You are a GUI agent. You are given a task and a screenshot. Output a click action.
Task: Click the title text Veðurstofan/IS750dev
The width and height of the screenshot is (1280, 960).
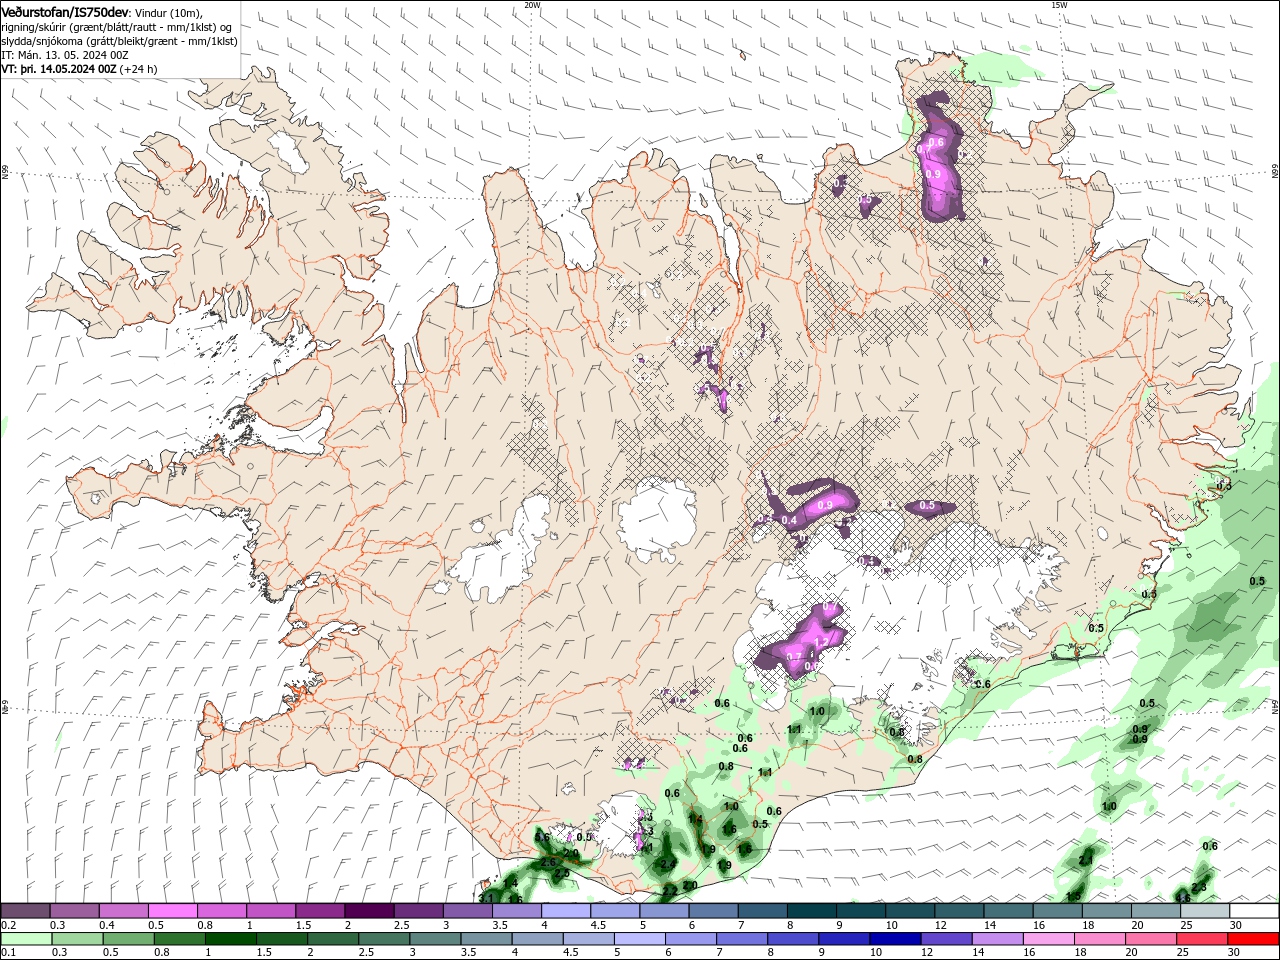pos(66,11)
